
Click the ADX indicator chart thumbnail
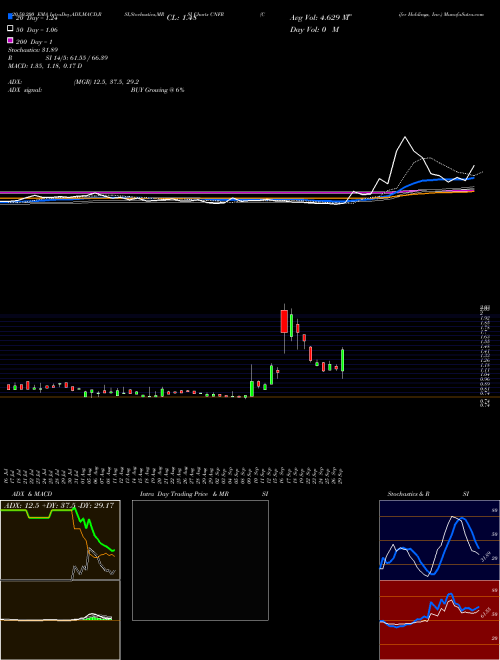point(60,540)
